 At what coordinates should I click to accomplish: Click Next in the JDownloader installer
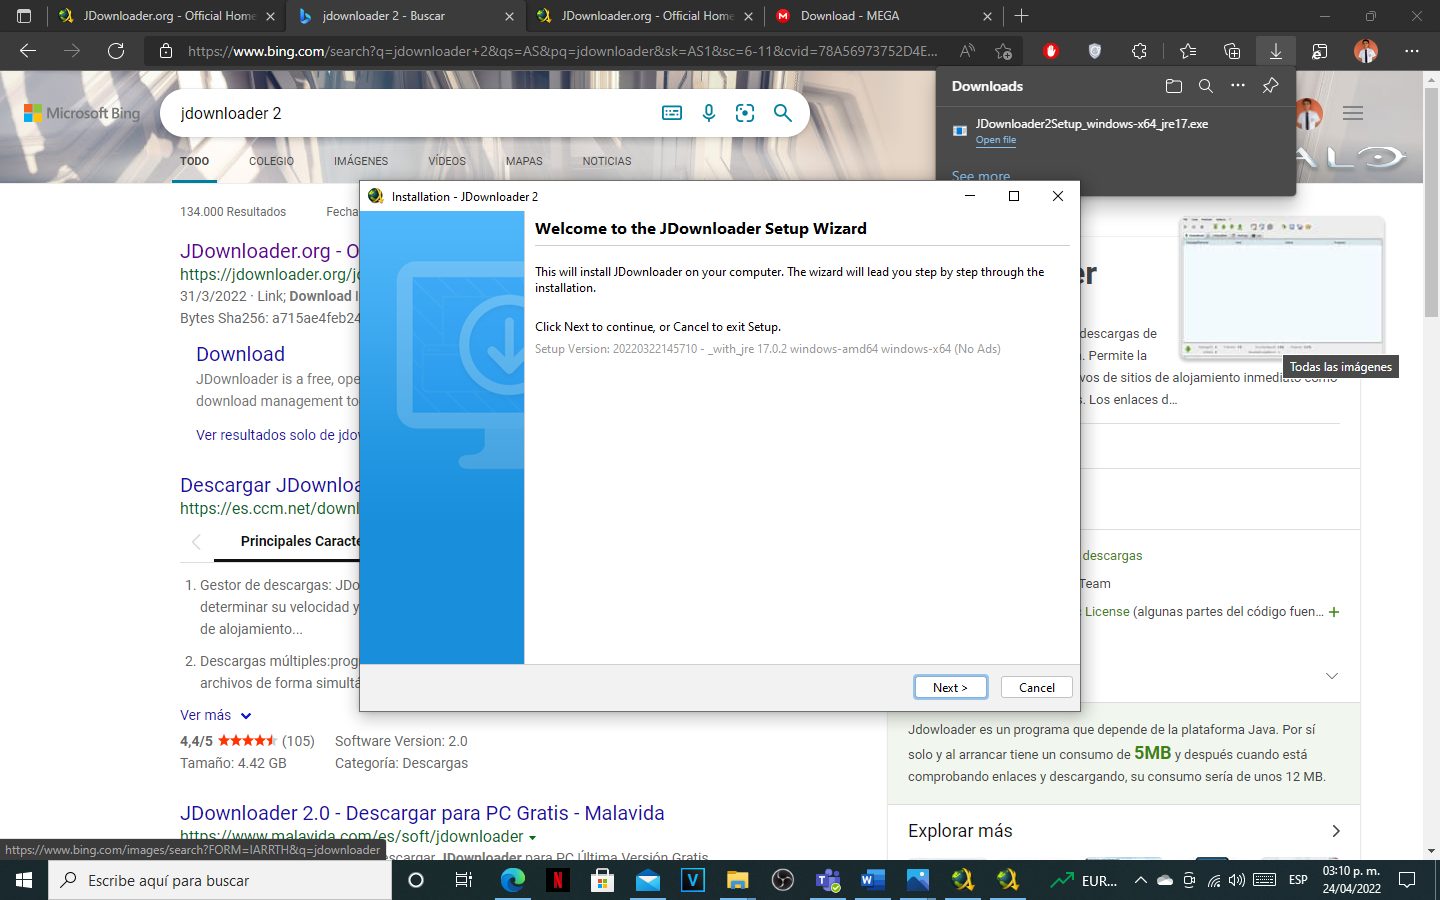(x=950, y=687)
